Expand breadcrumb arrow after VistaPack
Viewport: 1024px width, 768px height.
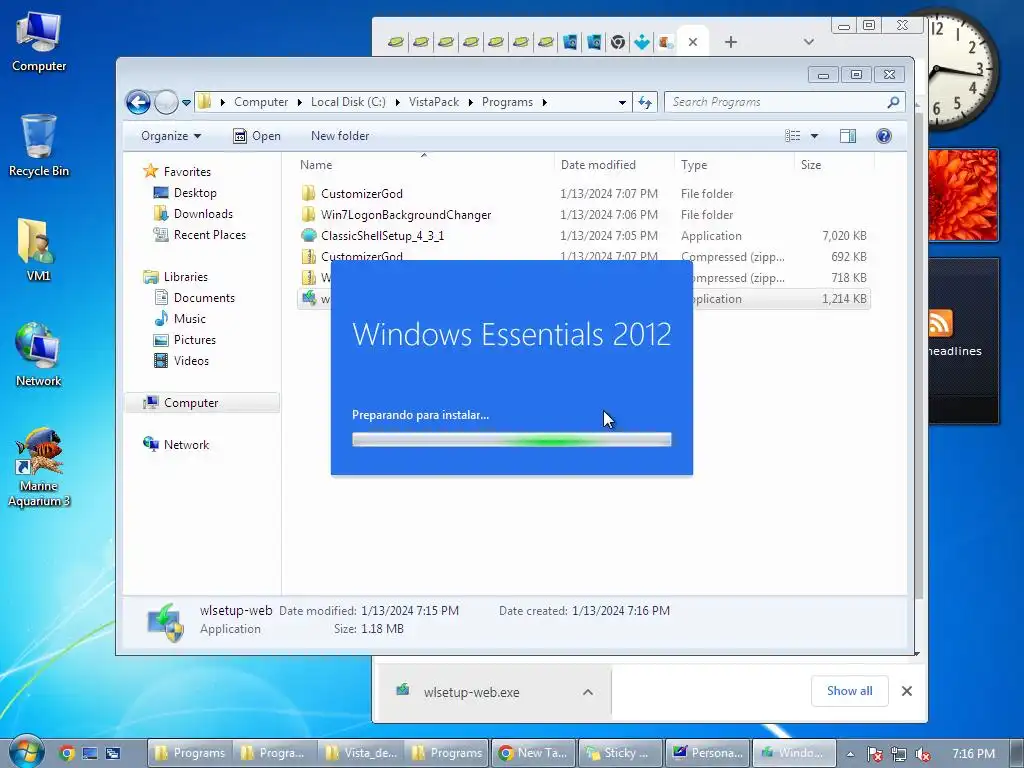pyautogui.click(x=470, y=102)
